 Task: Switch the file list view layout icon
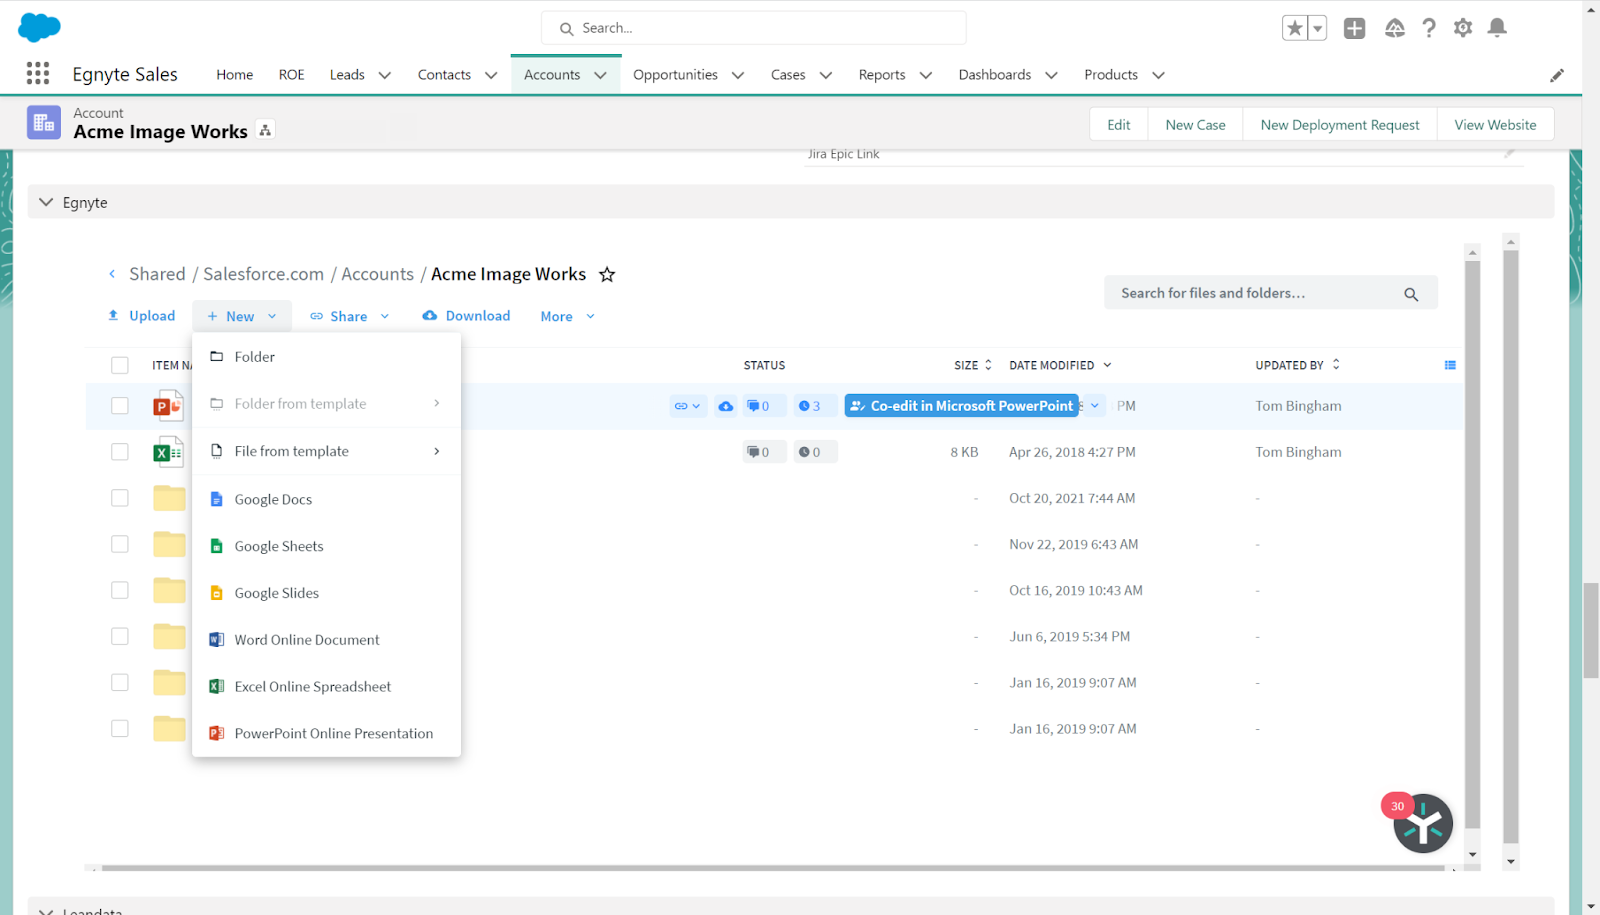[1450, 365]
